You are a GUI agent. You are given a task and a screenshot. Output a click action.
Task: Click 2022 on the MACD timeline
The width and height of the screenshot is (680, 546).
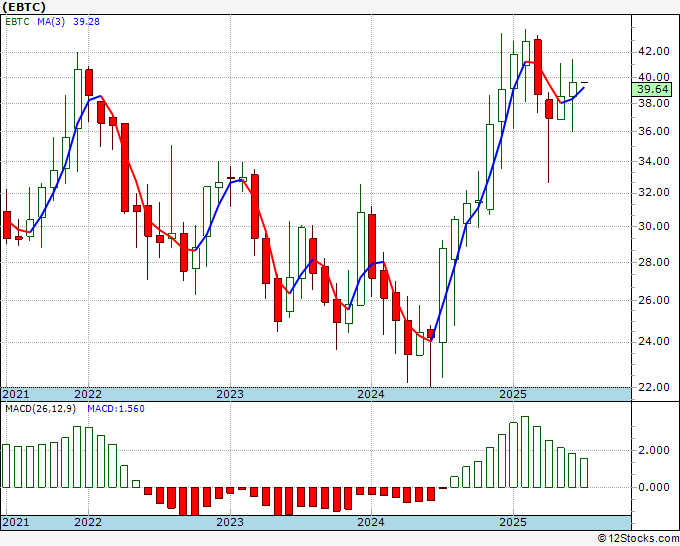[88, 522]
